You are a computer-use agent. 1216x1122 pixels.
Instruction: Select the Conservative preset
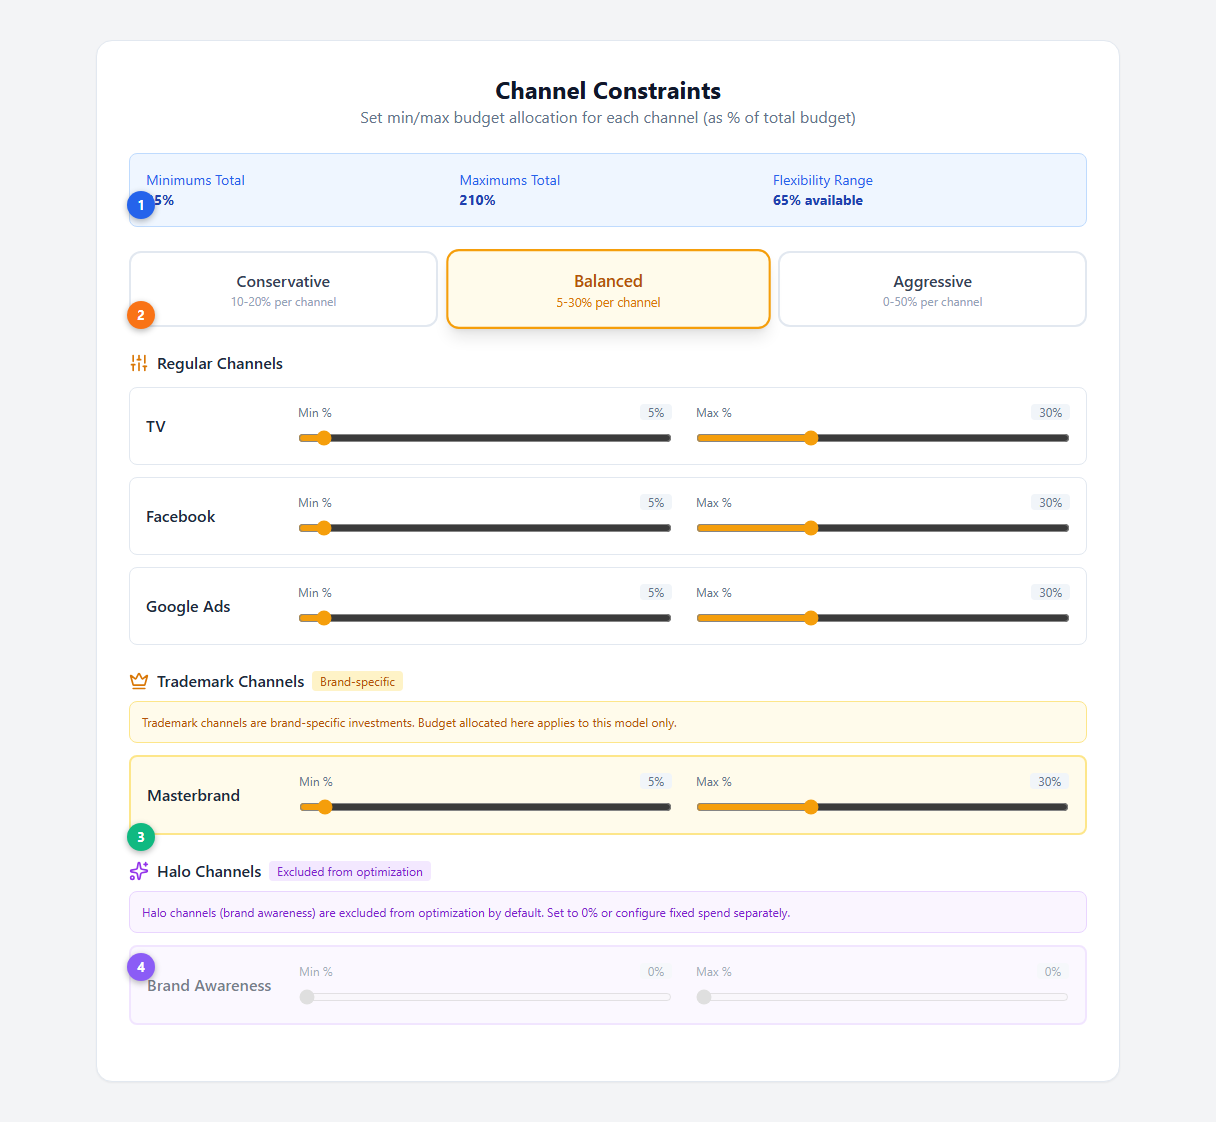(283, 289)
